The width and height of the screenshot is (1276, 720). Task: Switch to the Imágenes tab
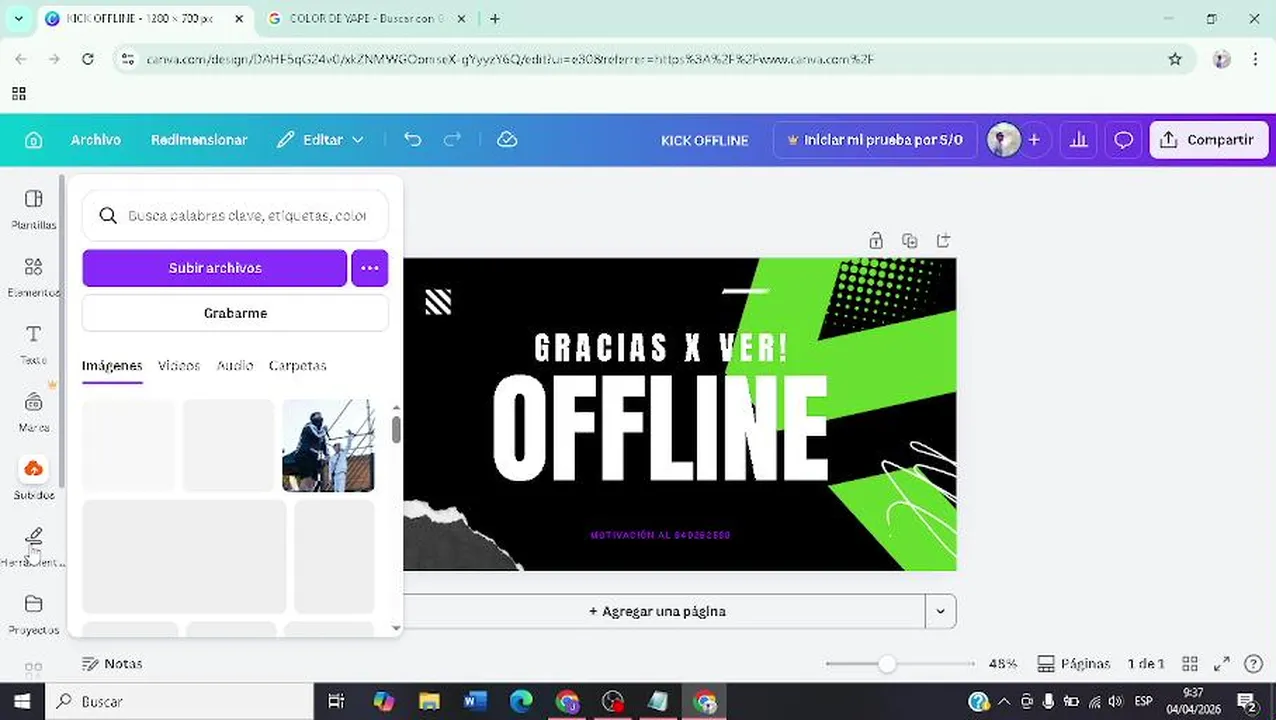[x=112, y=366]
